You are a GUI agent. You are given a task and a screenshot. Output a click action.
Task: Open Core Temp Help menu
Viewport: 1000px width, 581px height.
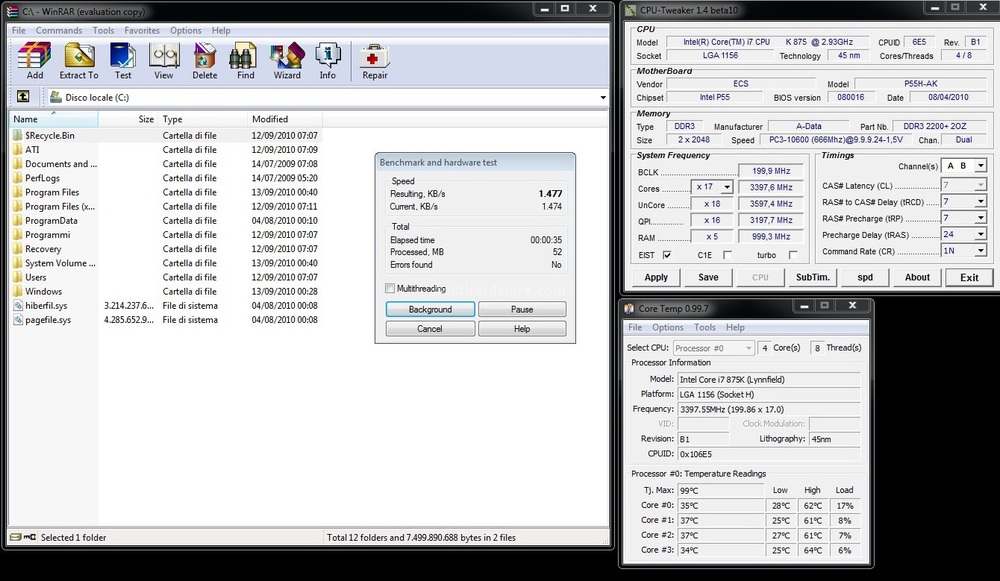(735, 327)
